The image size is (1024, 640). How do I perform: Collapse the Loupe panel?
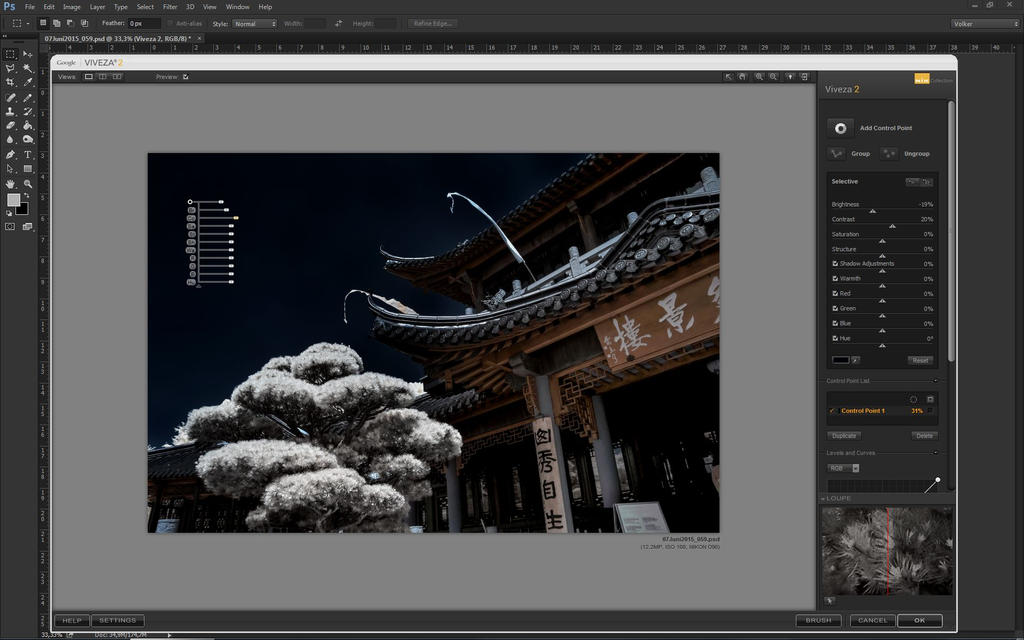823,497
